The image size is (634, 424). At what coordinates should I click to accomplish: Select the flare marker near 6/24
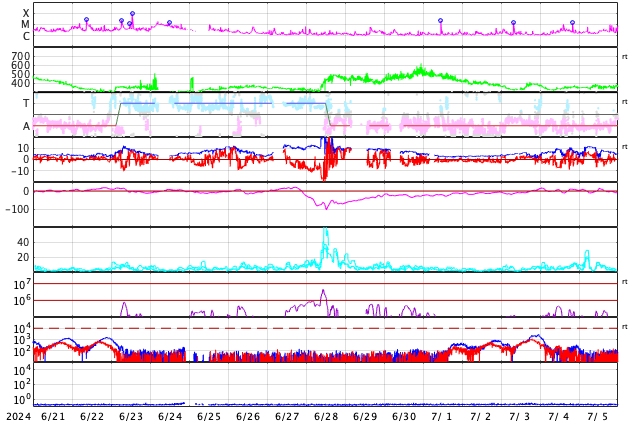tap(169, 23)
